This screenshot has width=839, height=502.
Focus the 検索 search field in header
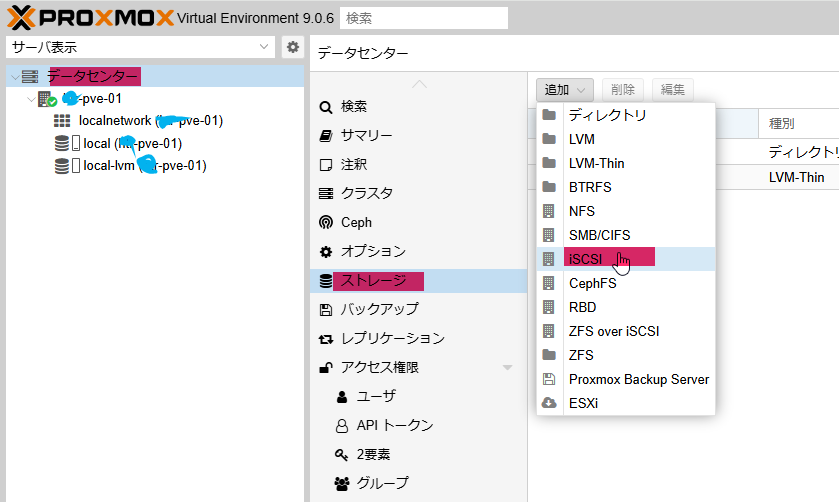tap(424, 18)
